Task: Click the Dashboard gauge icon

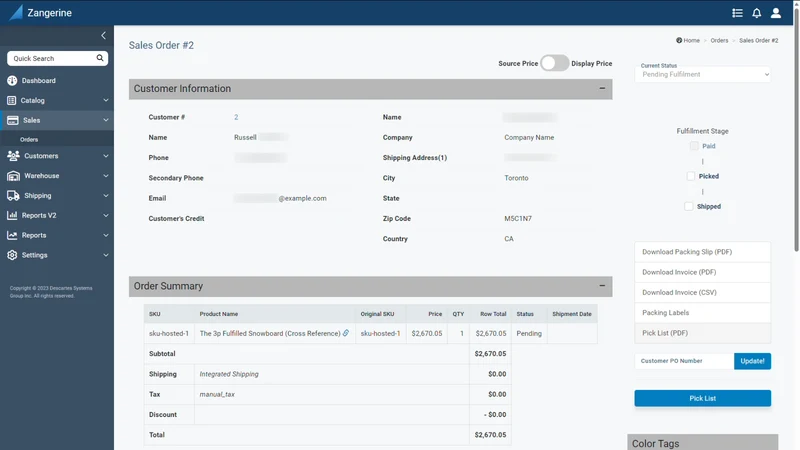Action: pos(12,81)
